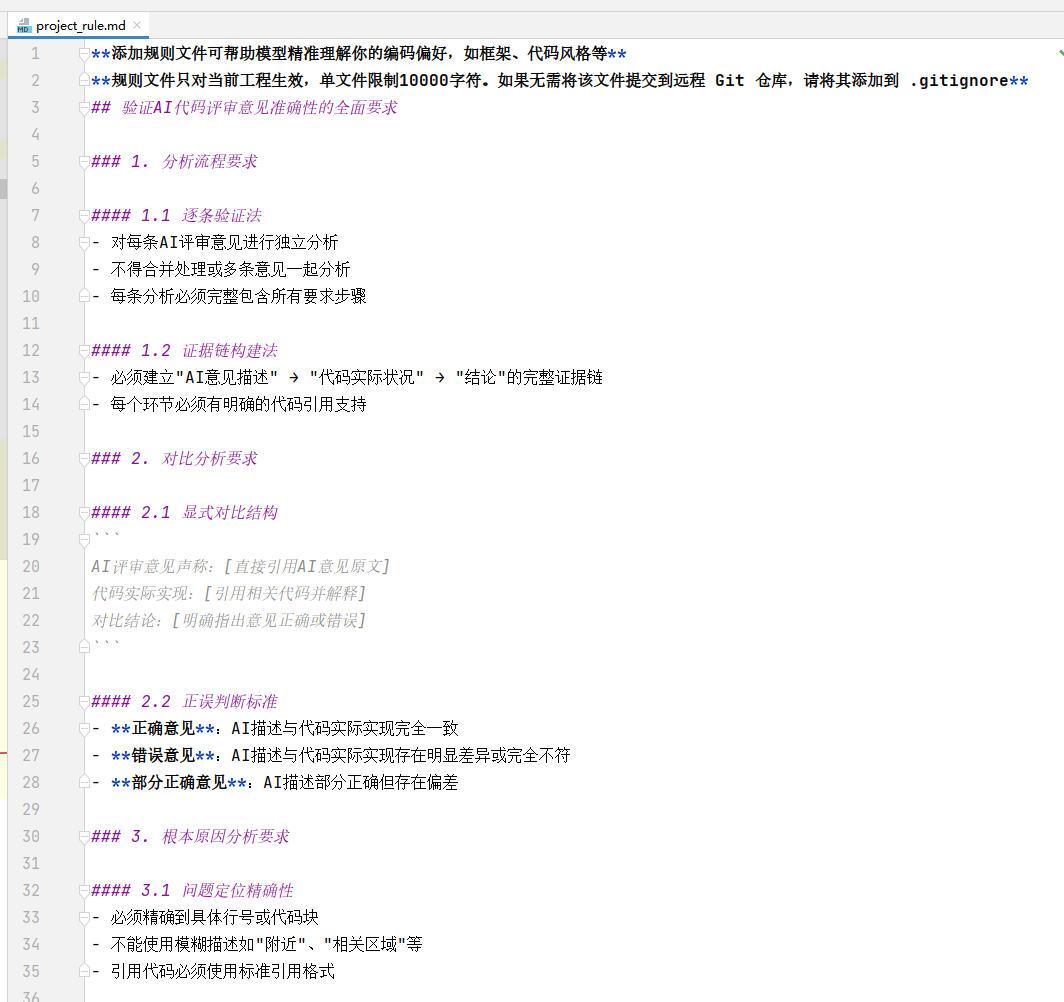Click the bold text '错误意见'
Viewport: 1064px width, 1002px height.
click(163, 756)
